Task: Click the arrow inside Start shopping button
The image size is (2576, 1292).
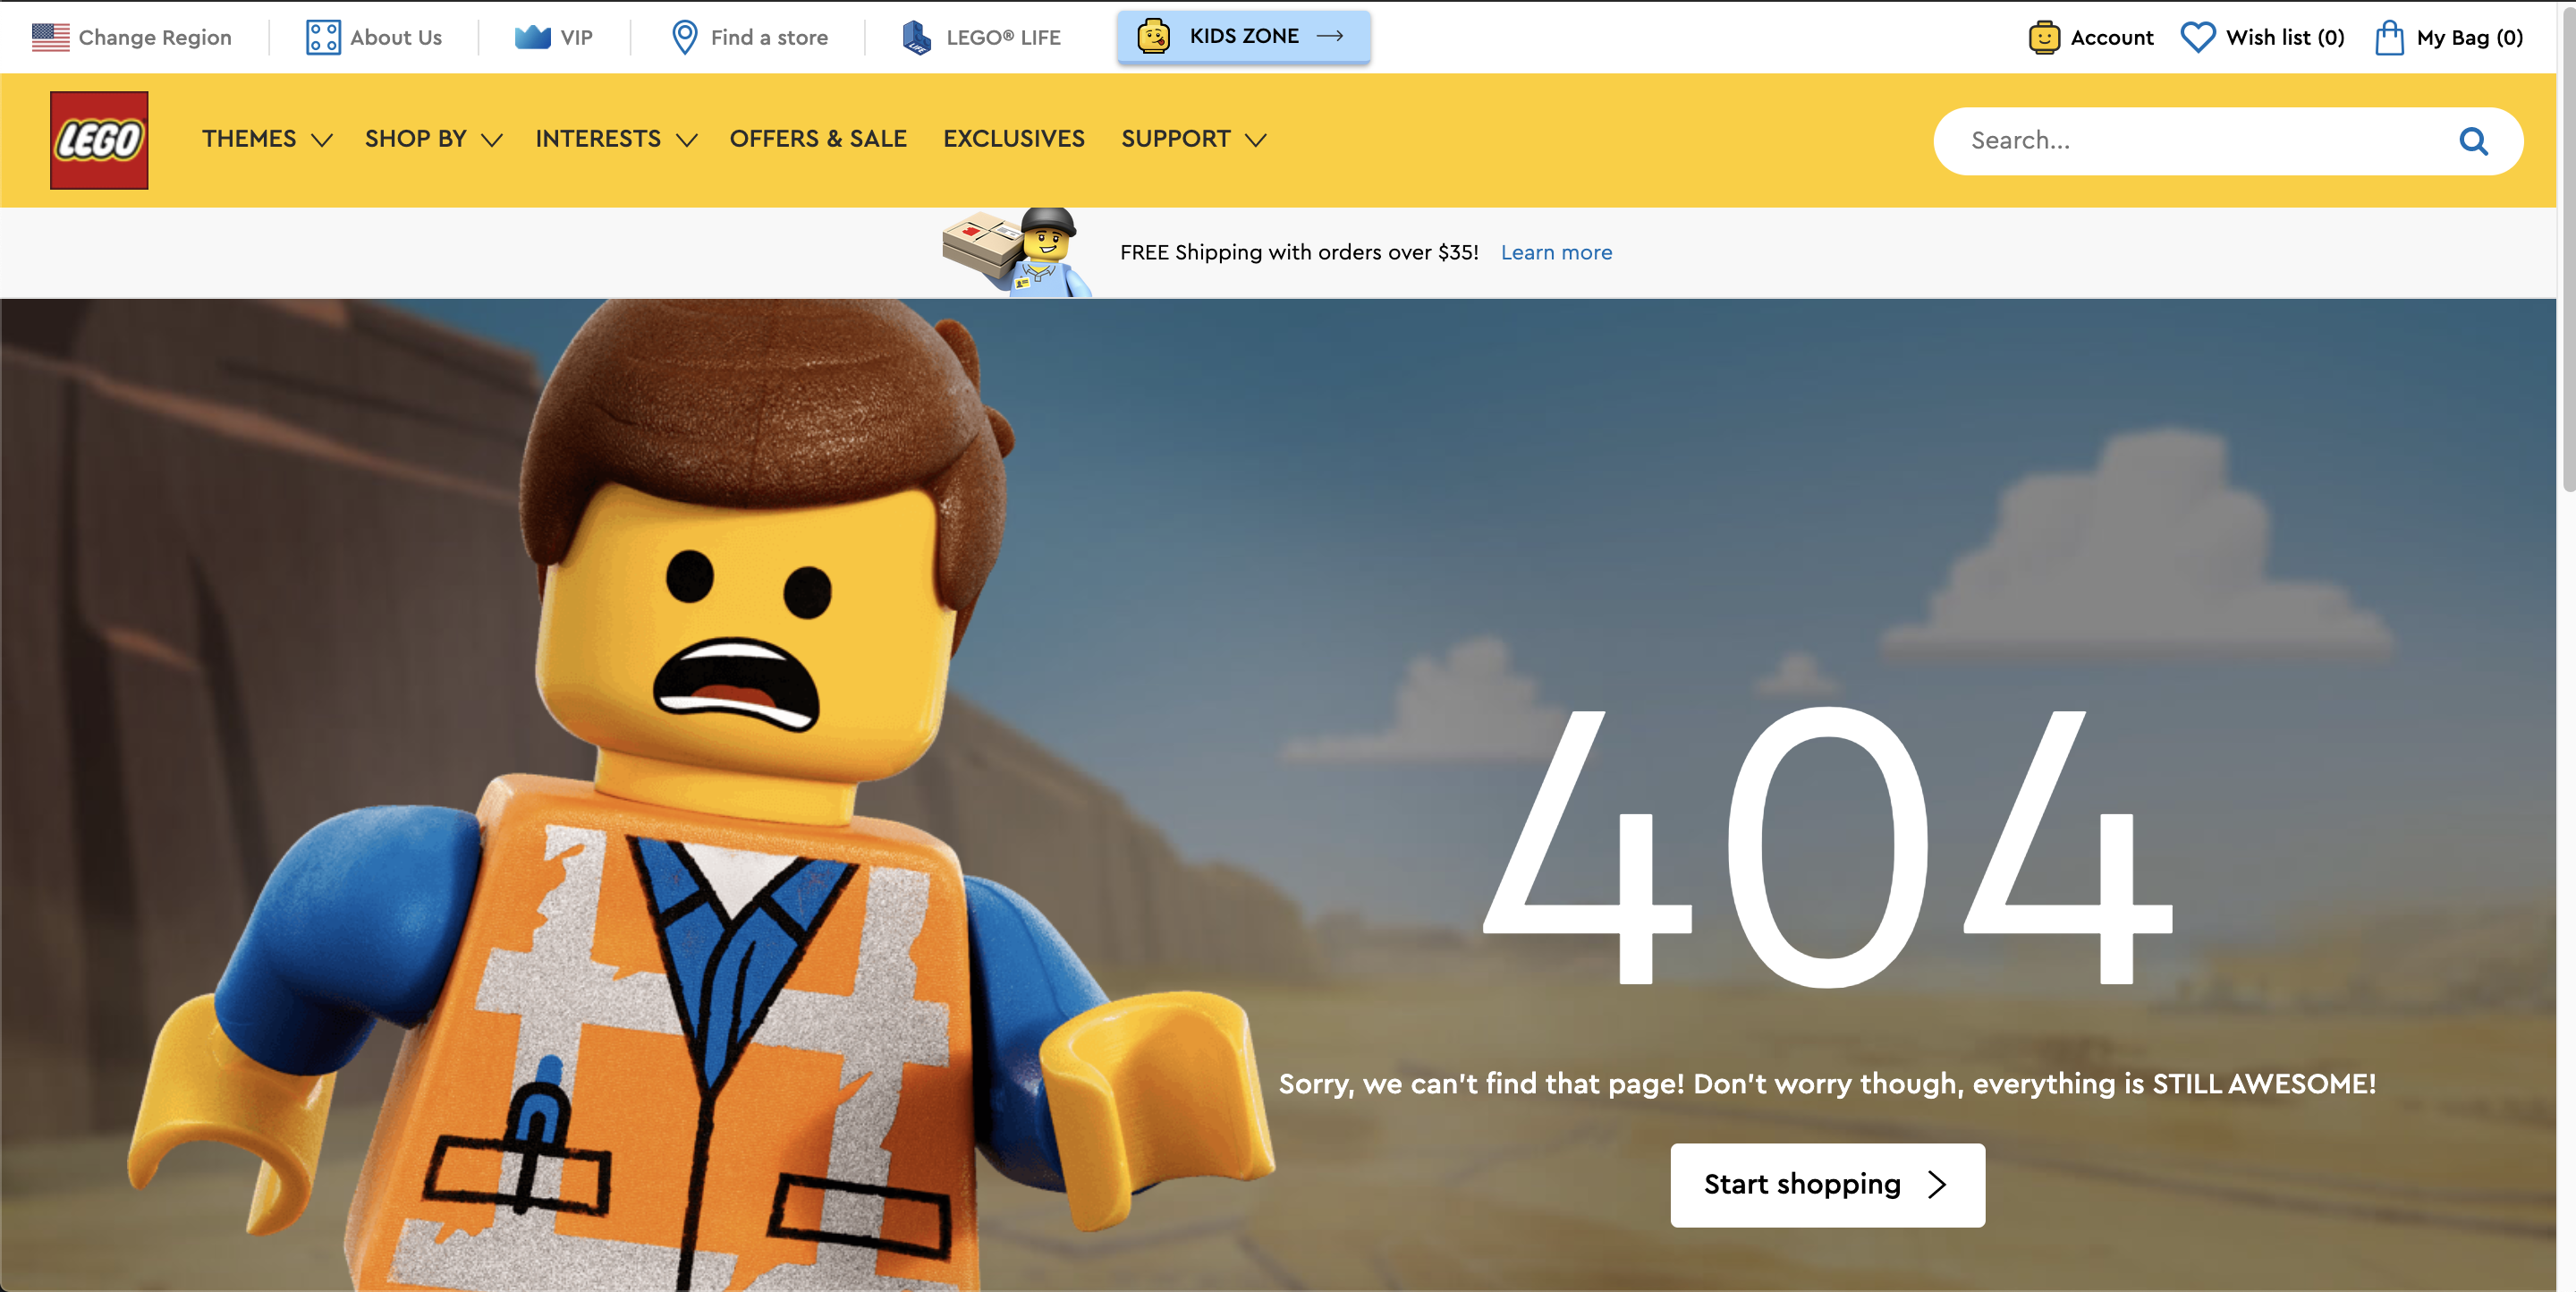Action: (x=1937, y=1184)
